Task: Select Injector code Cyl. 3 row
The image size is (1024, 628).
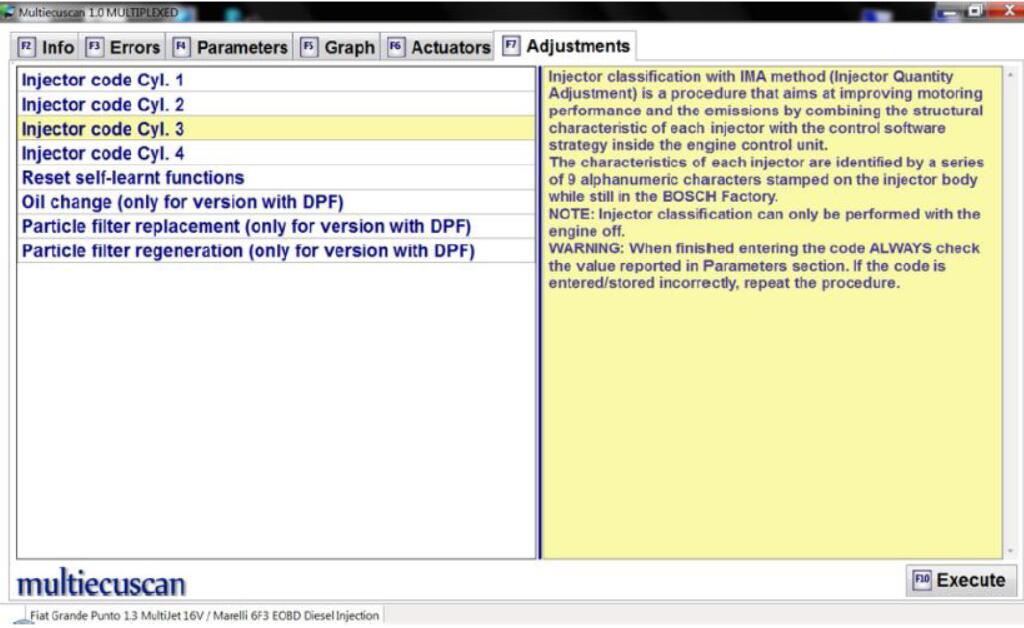Action: pyautogui.click(x=276, y=129)
